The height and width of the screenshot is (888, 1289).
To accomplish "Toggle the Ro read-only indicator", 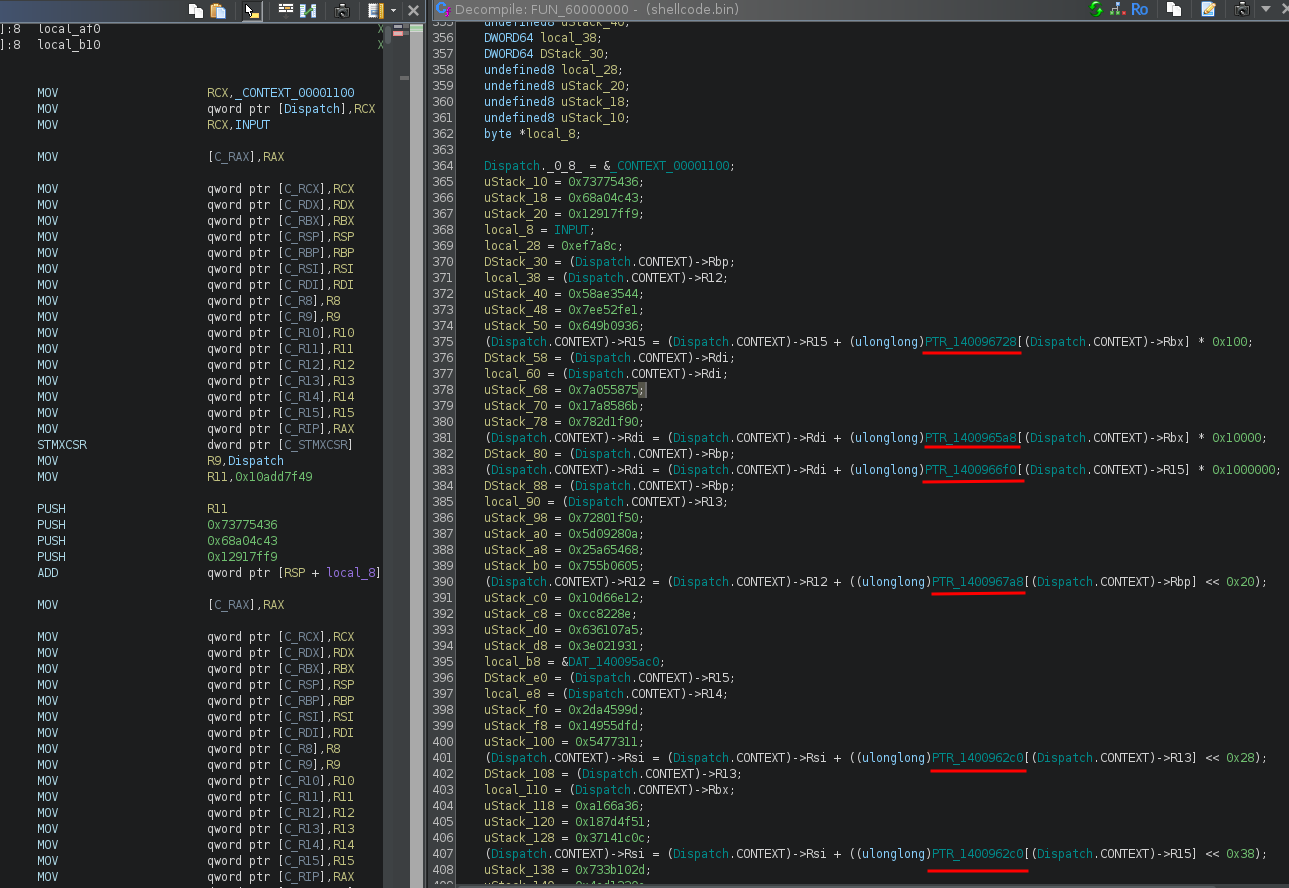I will (x=1139, y=9).
